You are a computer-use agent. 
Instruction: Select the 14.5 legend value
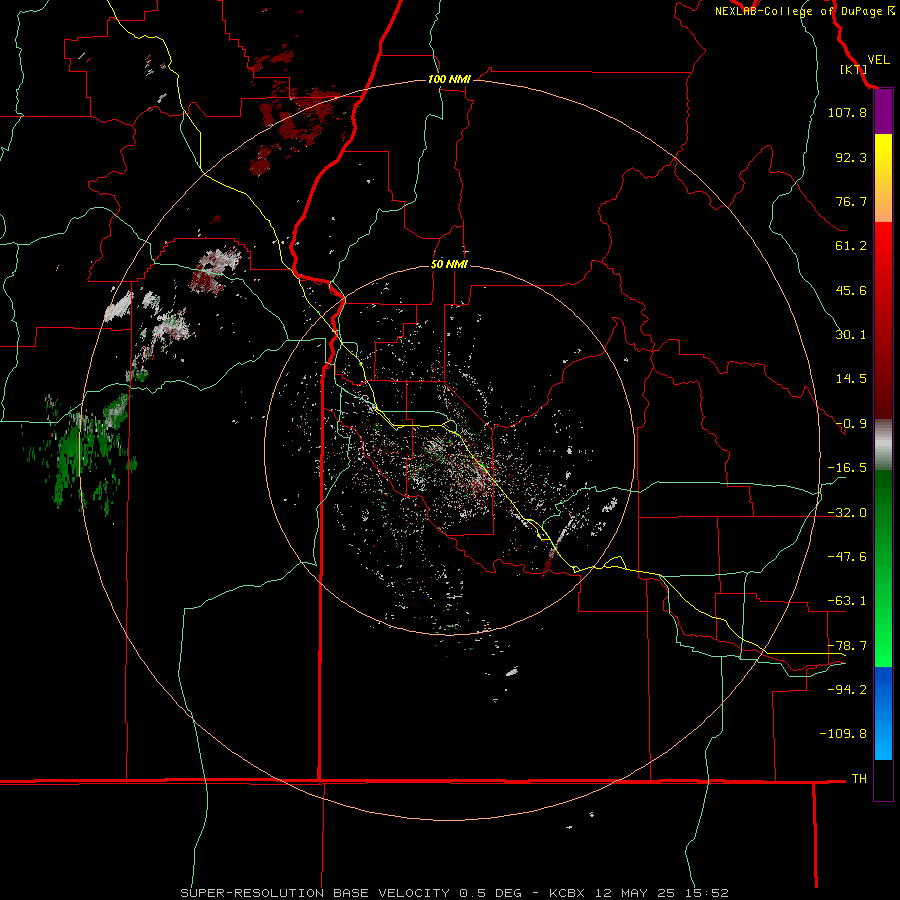tap(851, 379)
